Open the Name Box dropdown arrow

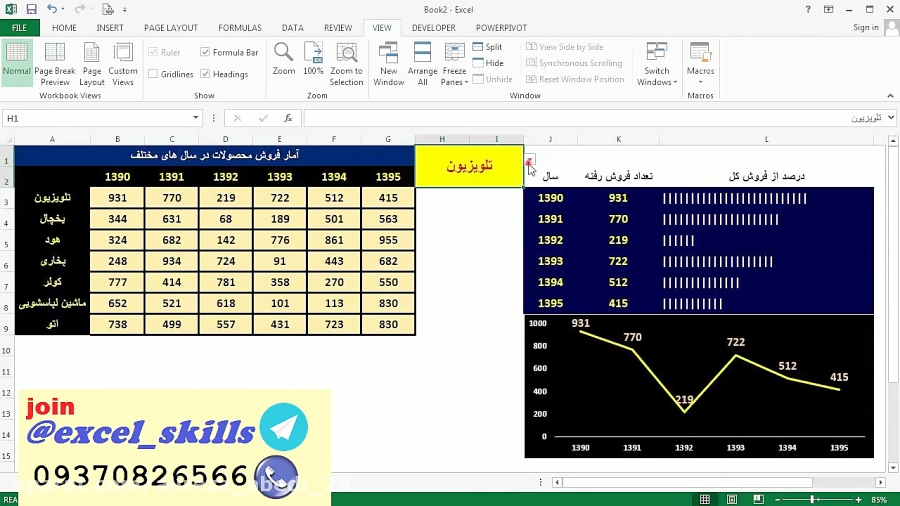[195, 118]
